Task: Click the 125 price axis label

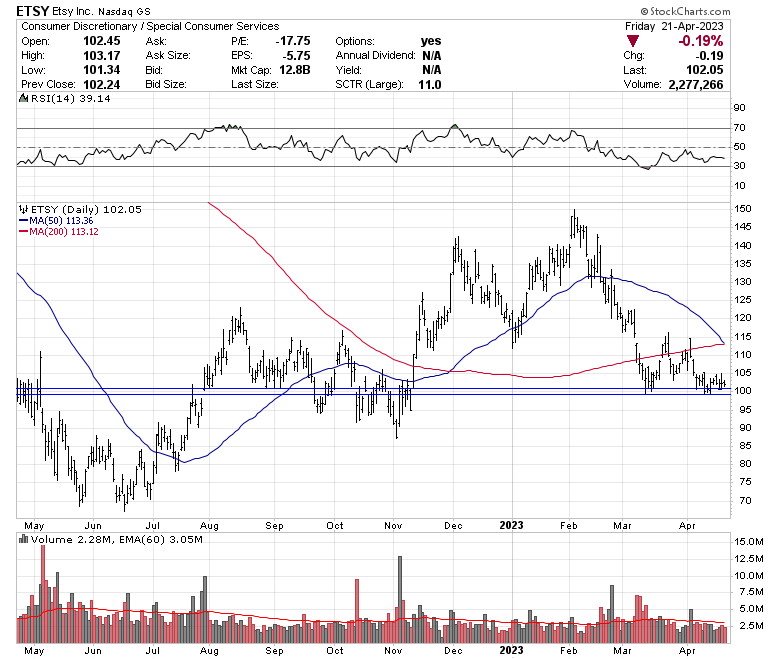Action: [x=743, y=299]
